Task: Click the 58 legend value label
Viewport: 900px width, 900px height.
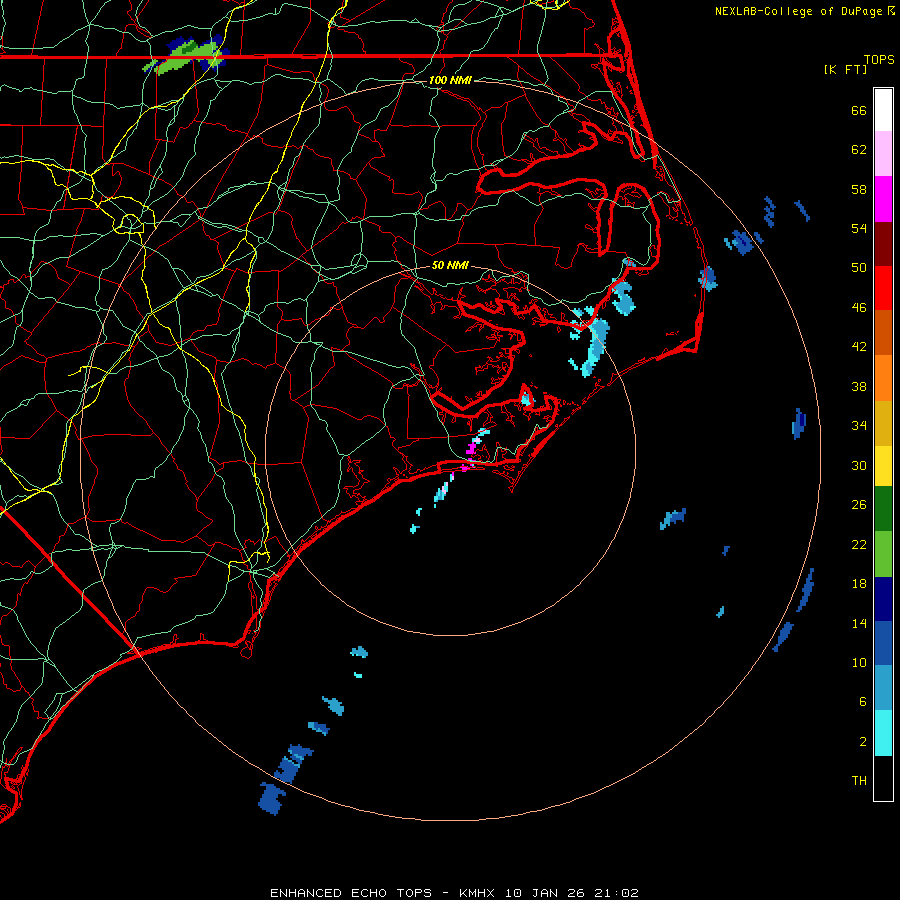Action: click(859, 189)
